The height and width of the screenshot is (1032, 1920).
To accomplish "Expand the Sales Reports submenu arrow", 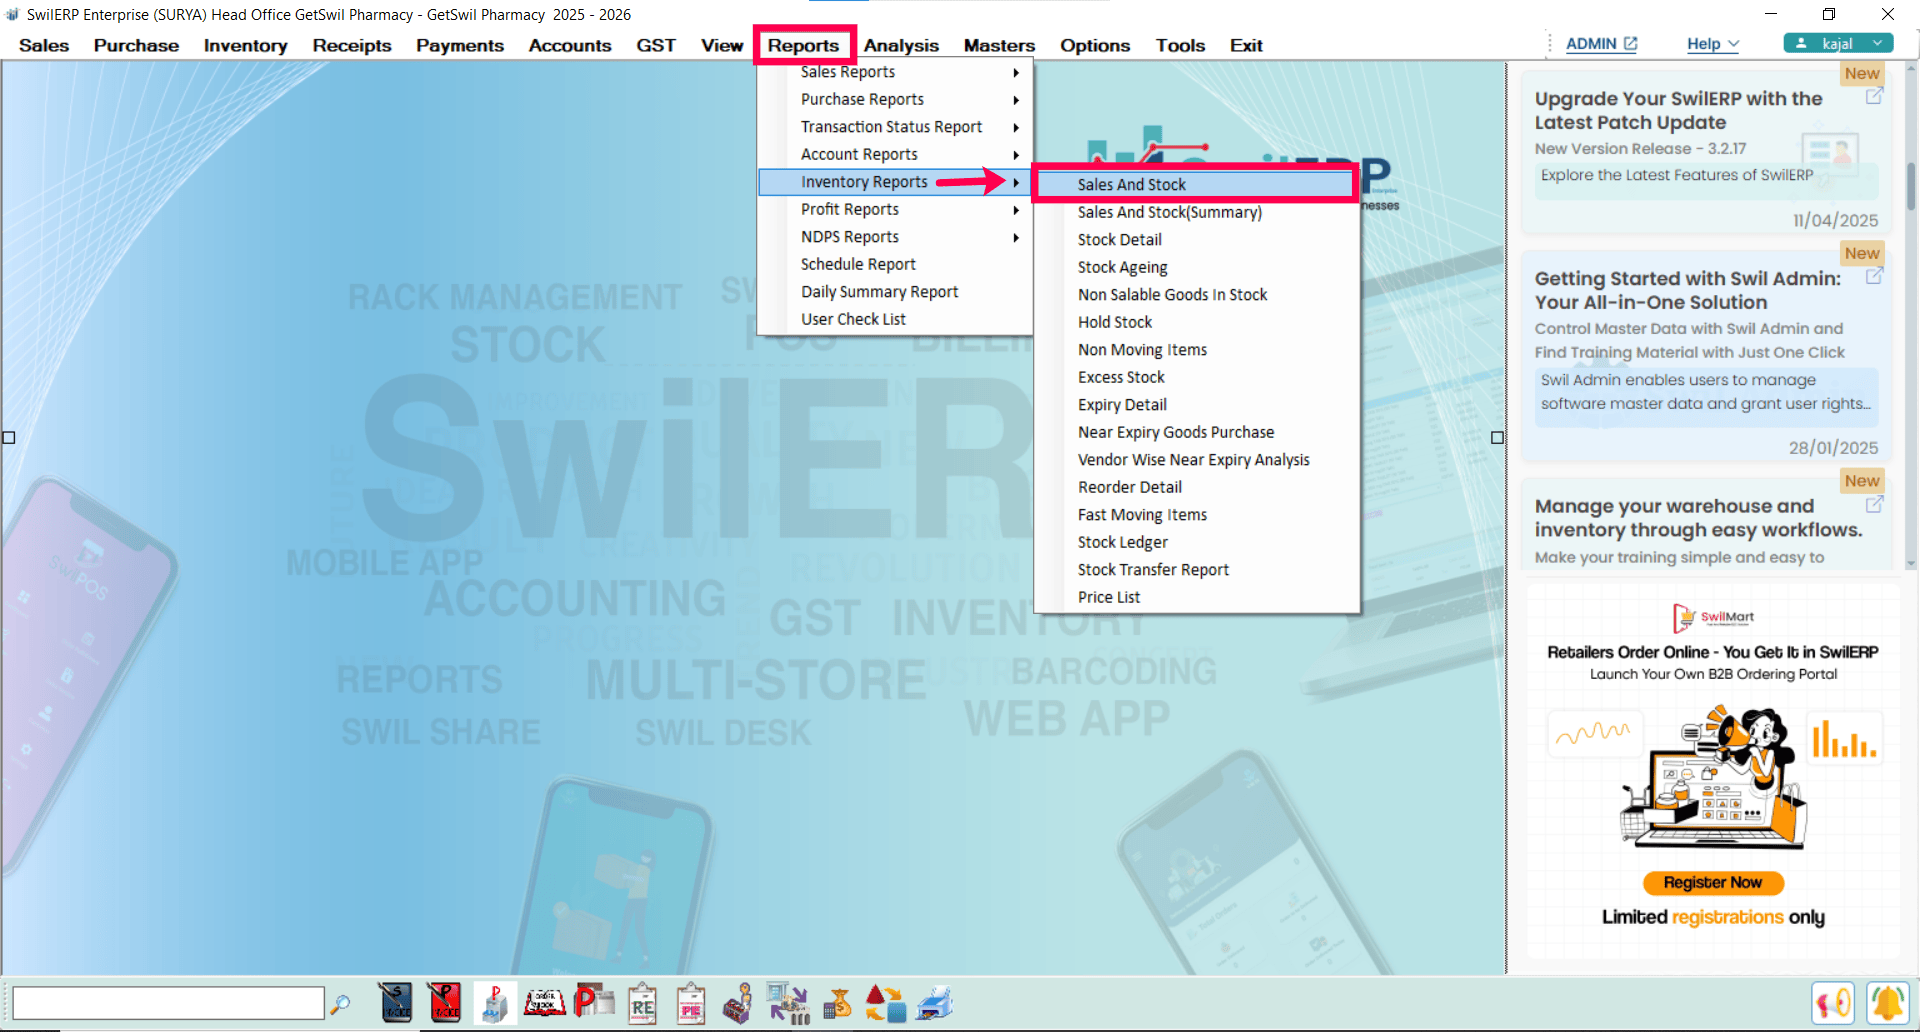I will tap(1016, 73).
